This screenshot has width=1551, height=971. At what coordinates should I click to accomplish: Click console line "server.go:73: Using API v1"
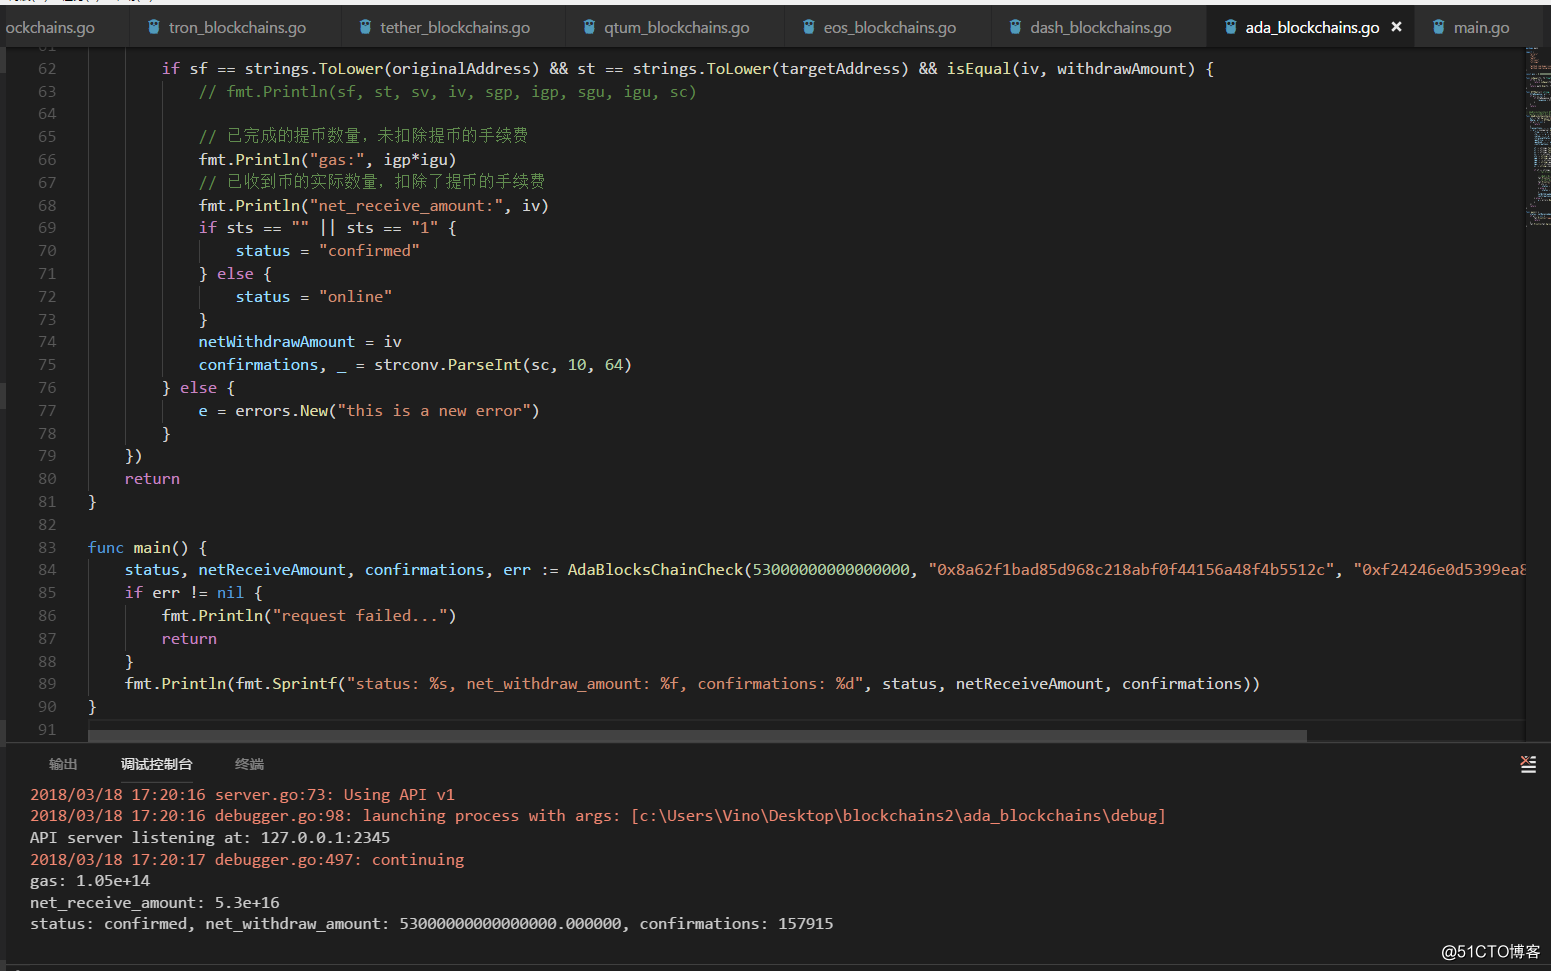pyautogui.click(x=242, y=795)
